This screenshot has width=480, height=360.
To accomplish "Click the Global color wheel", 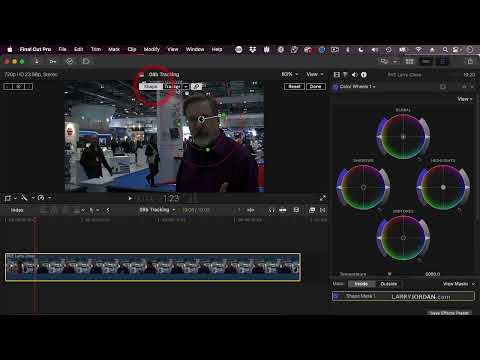I will point(403,137).
